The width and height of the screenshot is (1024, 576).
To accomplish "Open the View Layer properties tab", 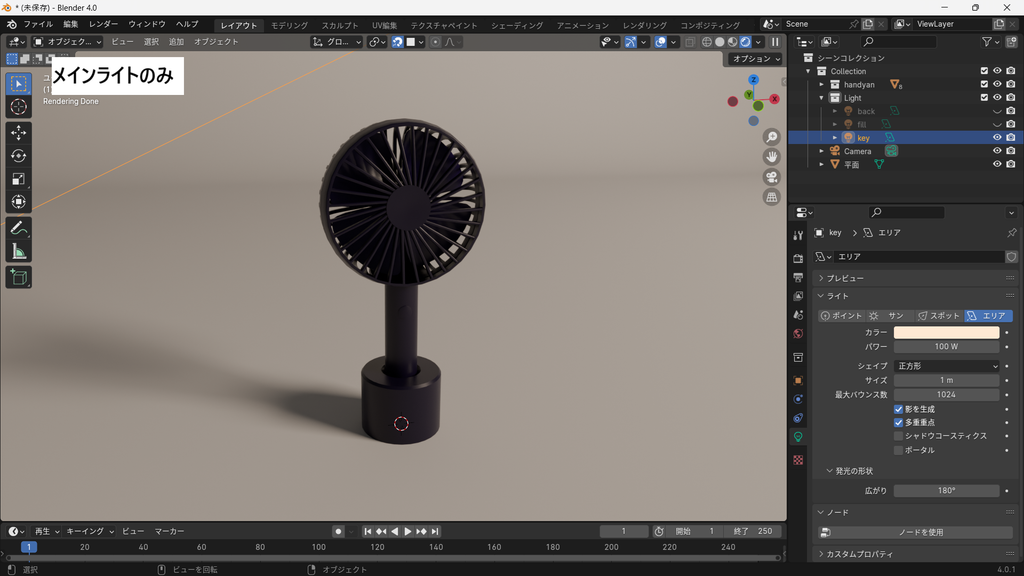I will click(x=798, y=296).
